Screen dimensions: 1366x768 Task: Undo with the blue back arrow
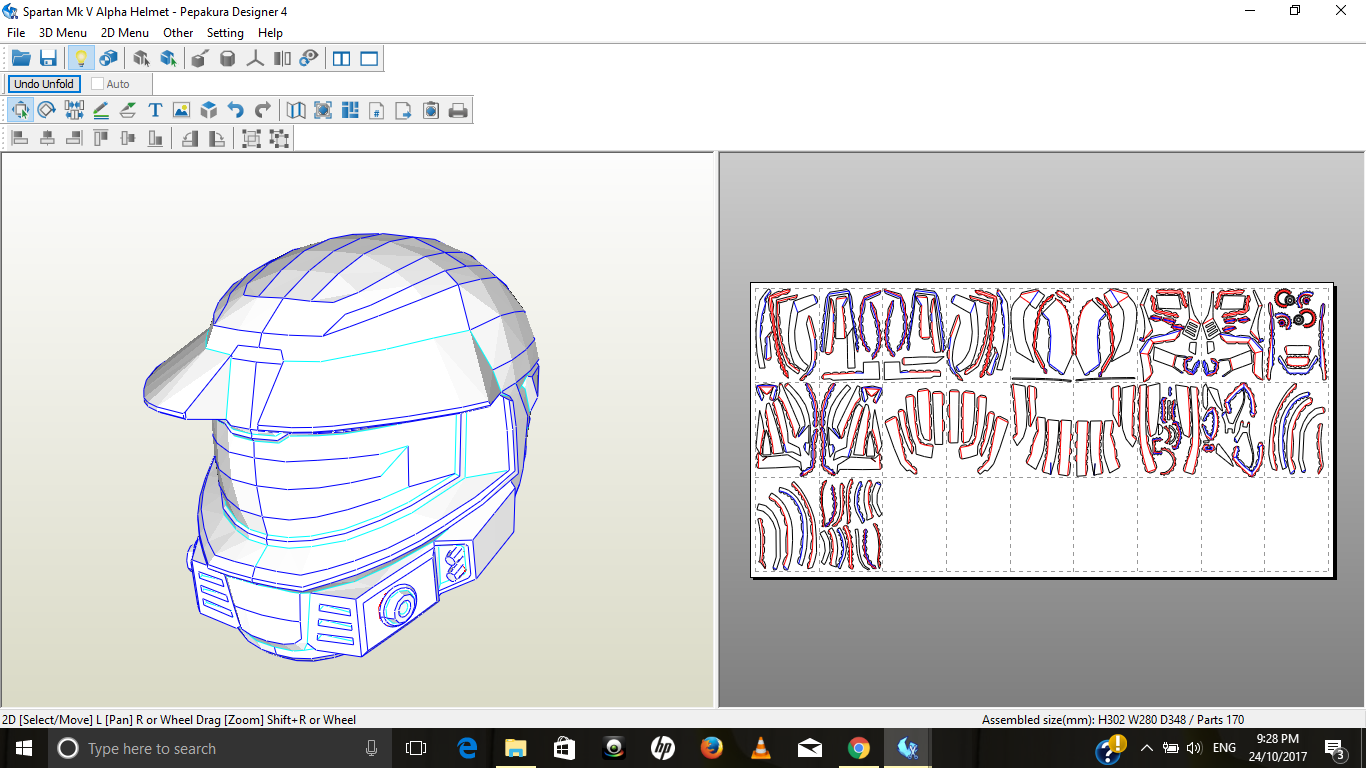click(236, 110)
